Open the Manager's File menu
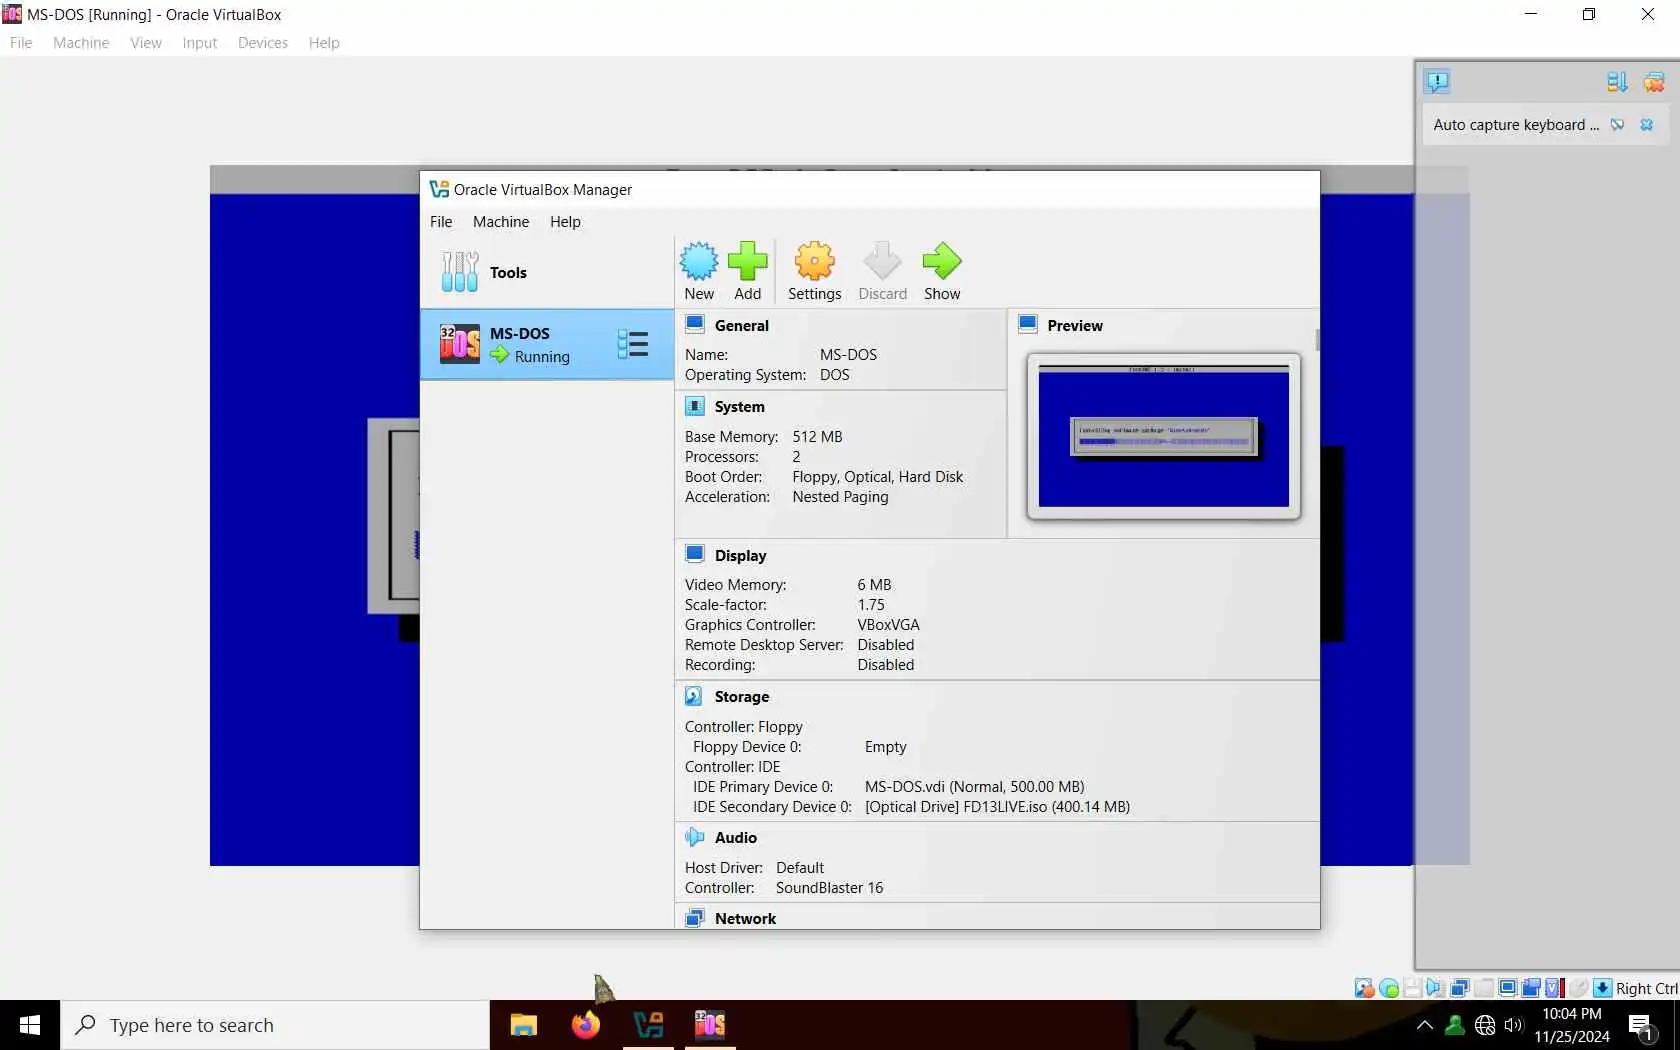The image size is (1680, 1050). (441, 222)
